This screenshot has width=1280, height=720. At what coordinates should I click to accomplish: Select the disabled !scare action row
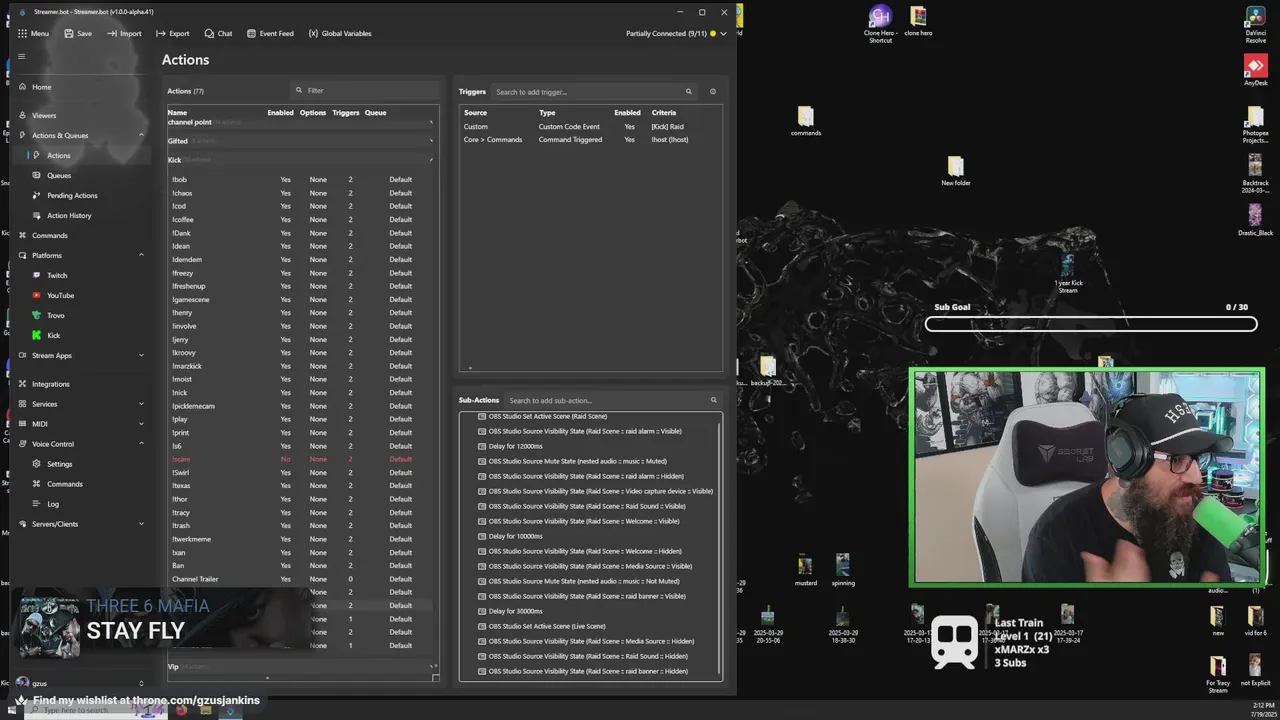coord(300,459)
